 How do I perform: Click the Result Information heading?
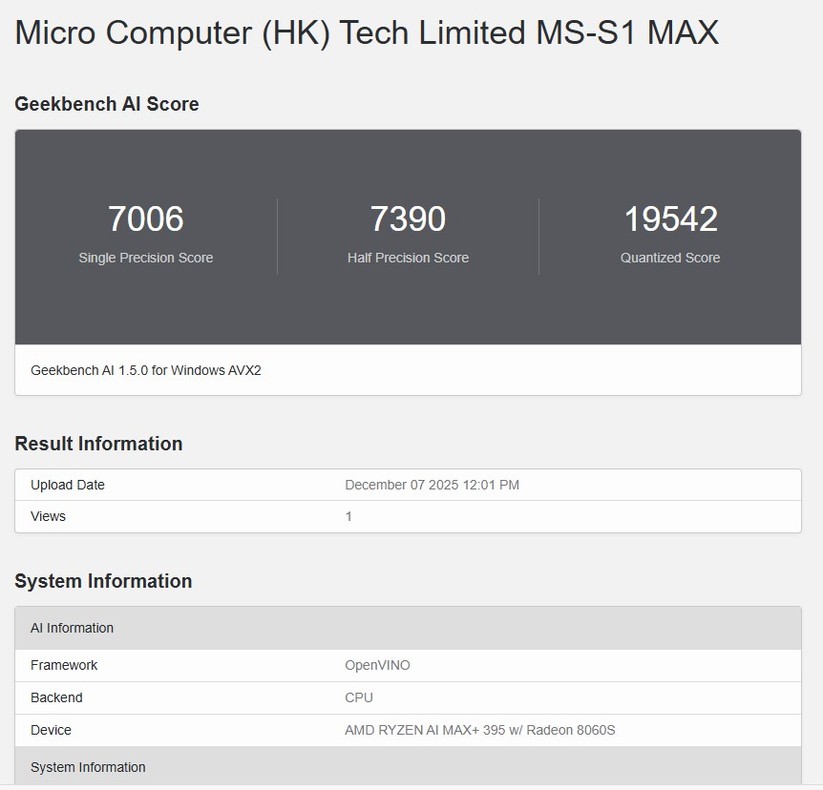[98, 443]
